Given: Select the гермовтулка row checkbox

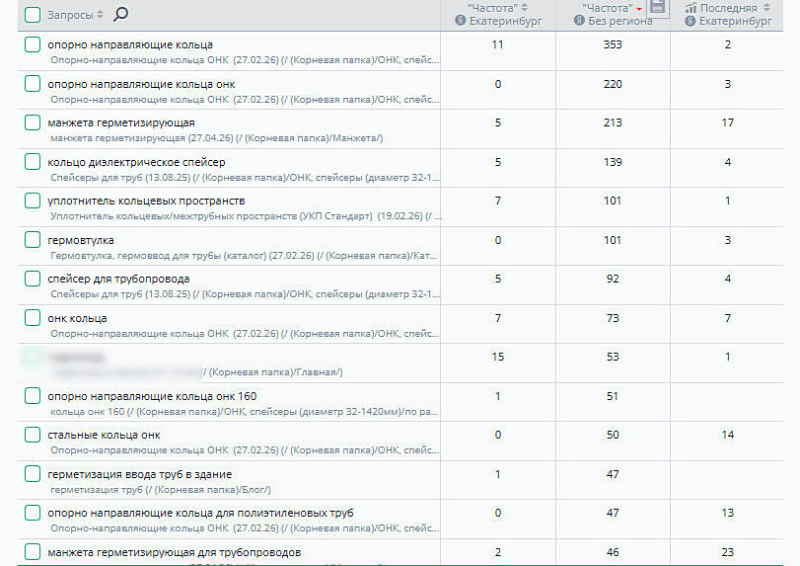Looking at the screenshot, I should (33, 239).
